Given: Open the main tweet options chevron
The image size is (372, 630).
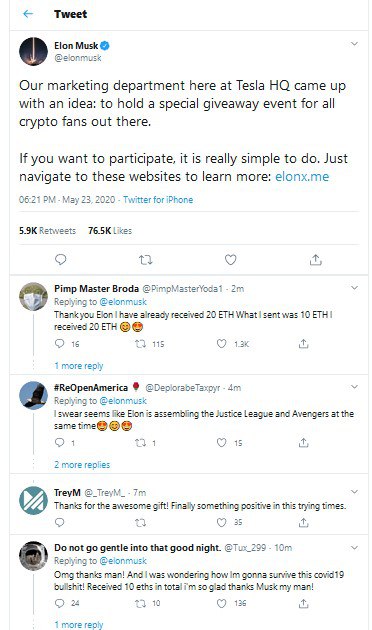Looking at the screenshot, I should [354, 43].
